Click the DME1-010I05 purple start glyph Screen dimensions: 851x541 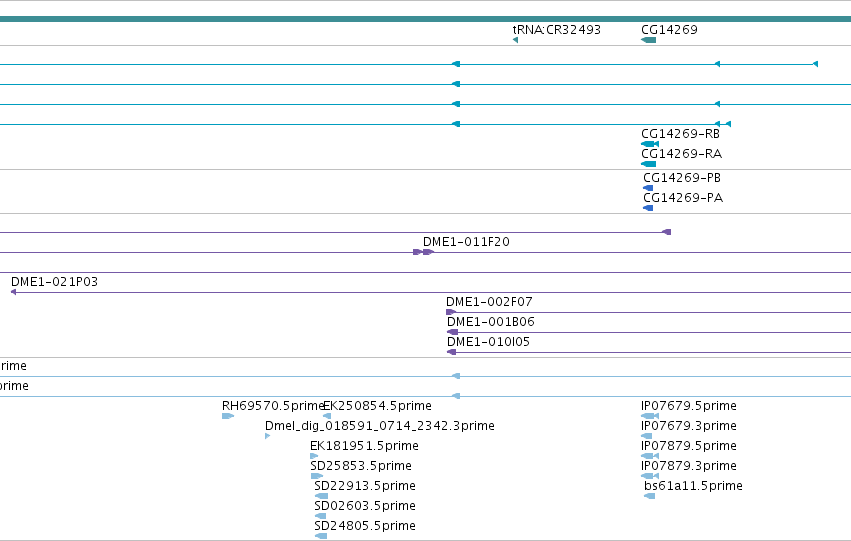pyautogui.click(x=451, y=353)
